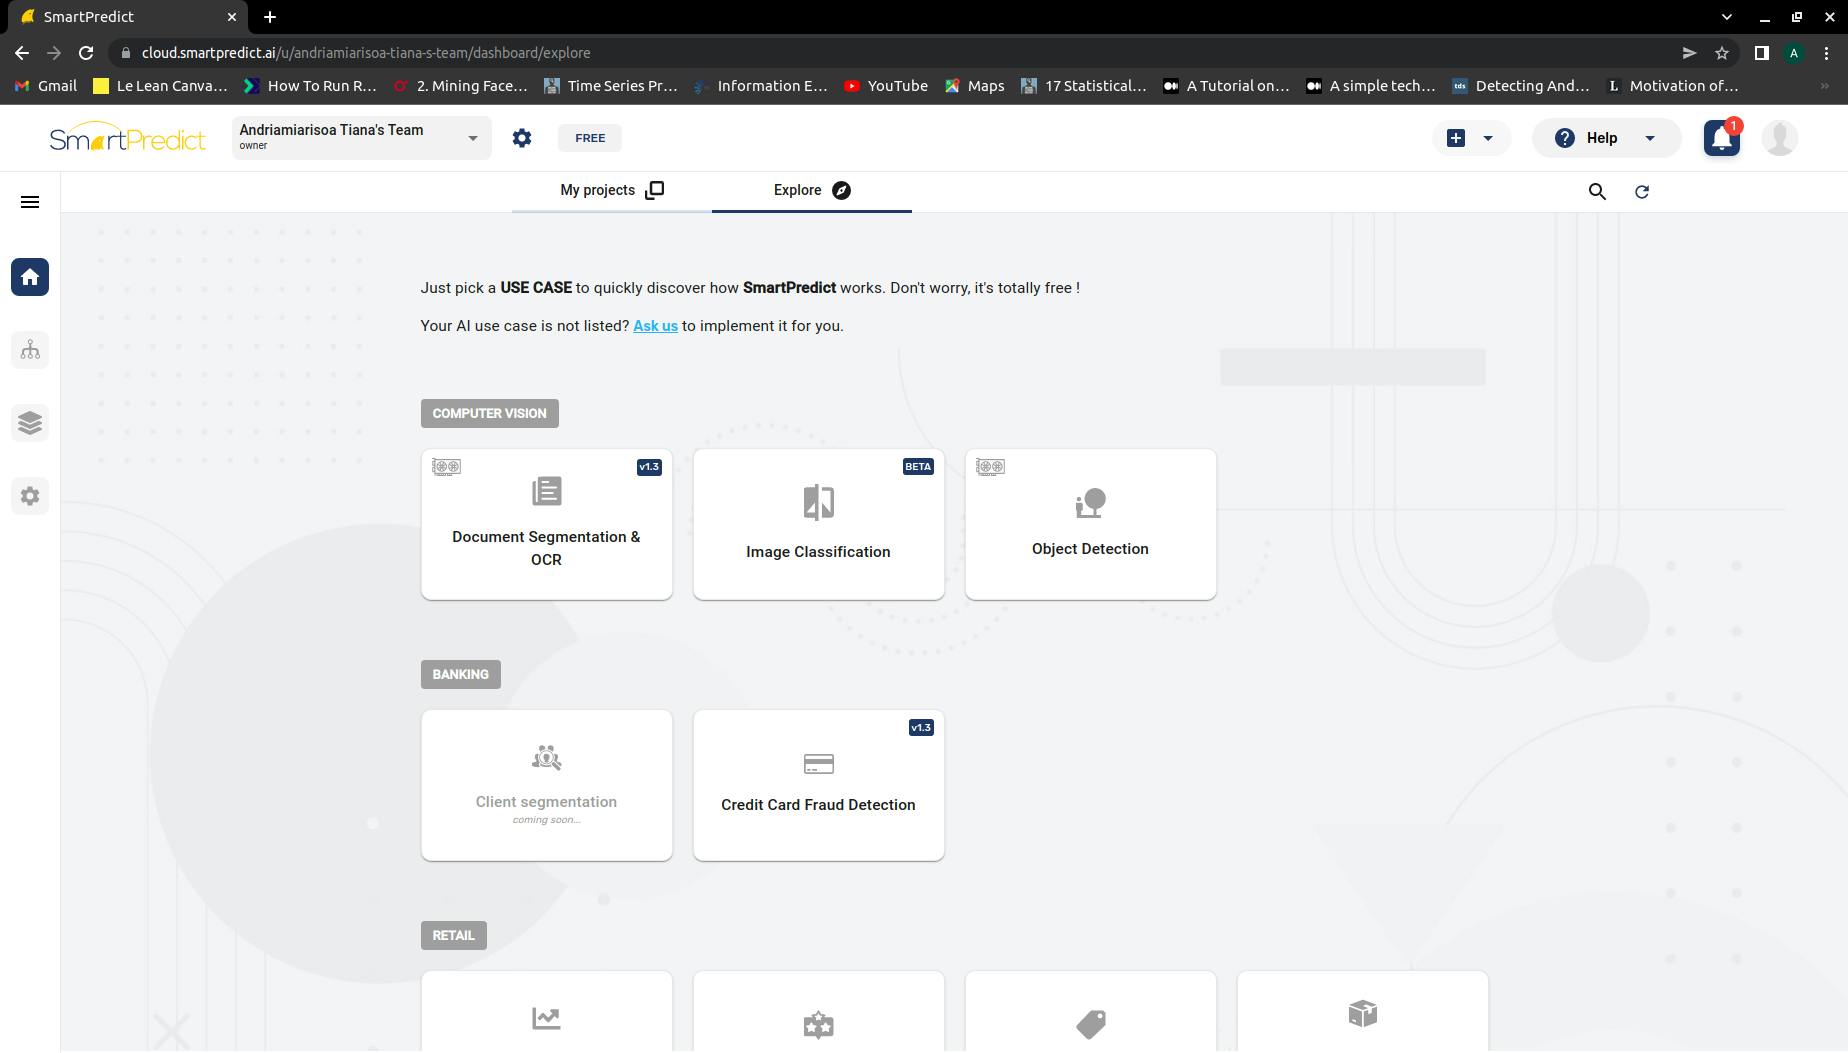The height and width of the screenshot is (1053, 1848).
Task: Click the GPU icon on Object Detection card
Action: (990, 467)
